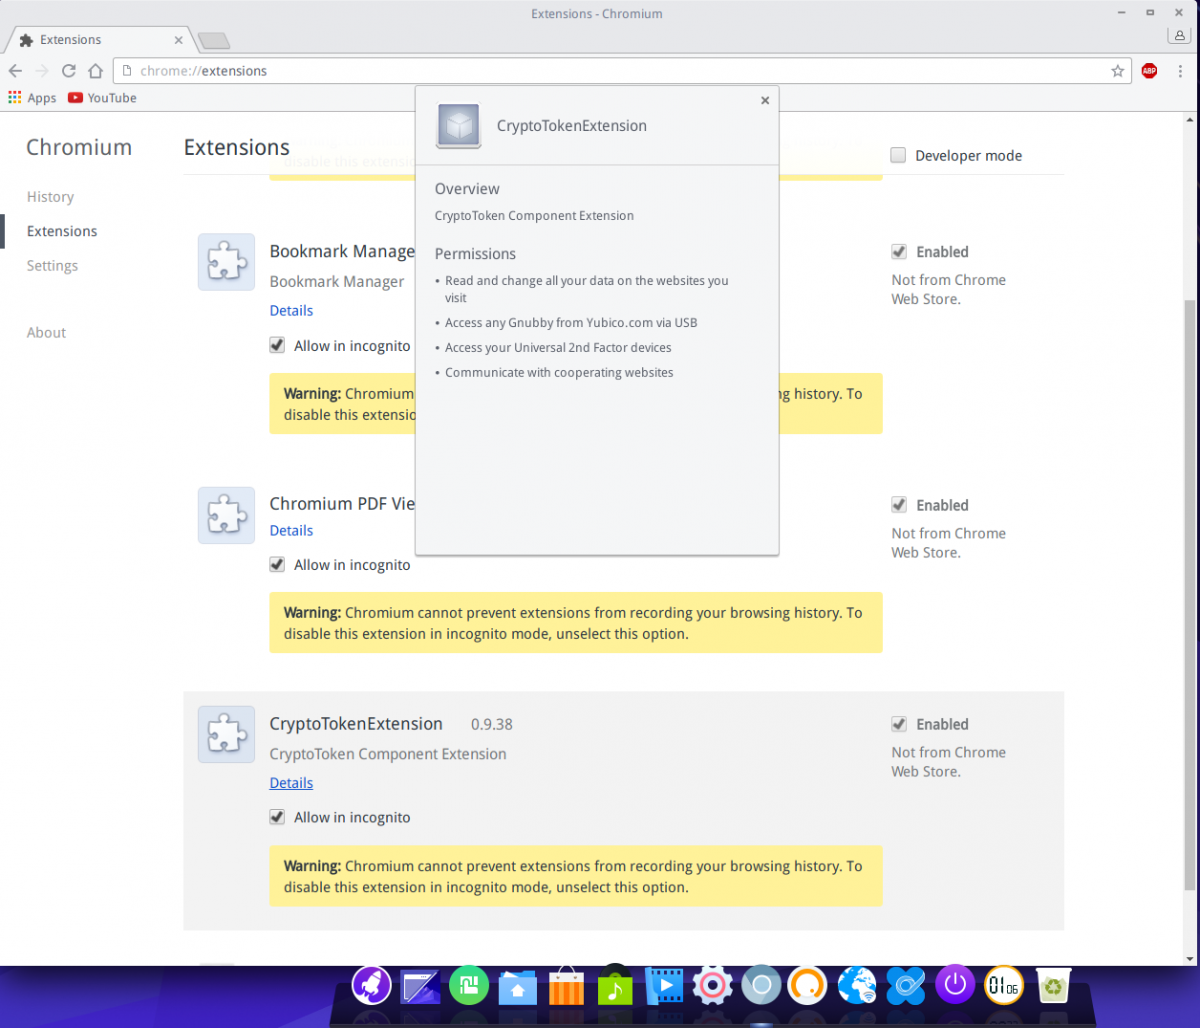1200x1028 pixels.
Task: Click the Chromium heading in the sidebar
Action: point(79,147)
